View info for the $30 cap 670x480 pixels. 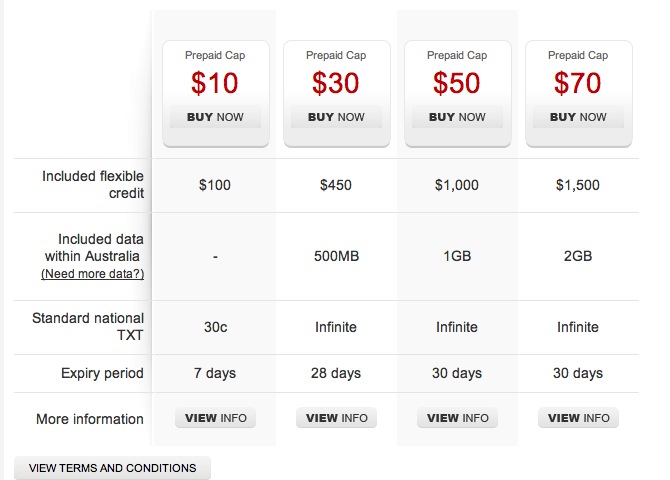pyautogui.click(x=337, y=418)
